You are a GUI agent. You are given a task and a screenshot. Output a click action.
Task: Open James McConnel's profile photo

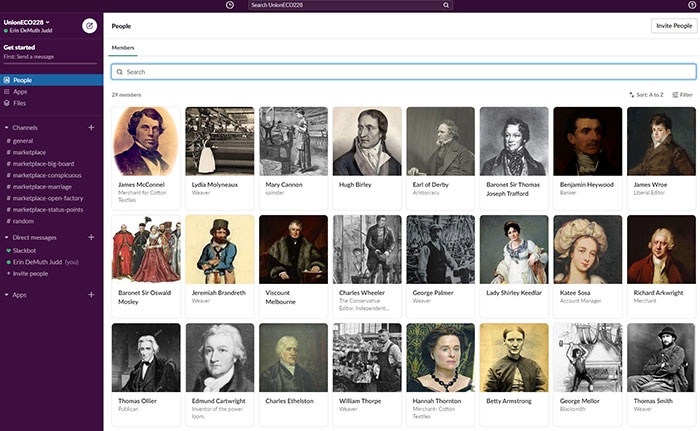tap(146, 141)
